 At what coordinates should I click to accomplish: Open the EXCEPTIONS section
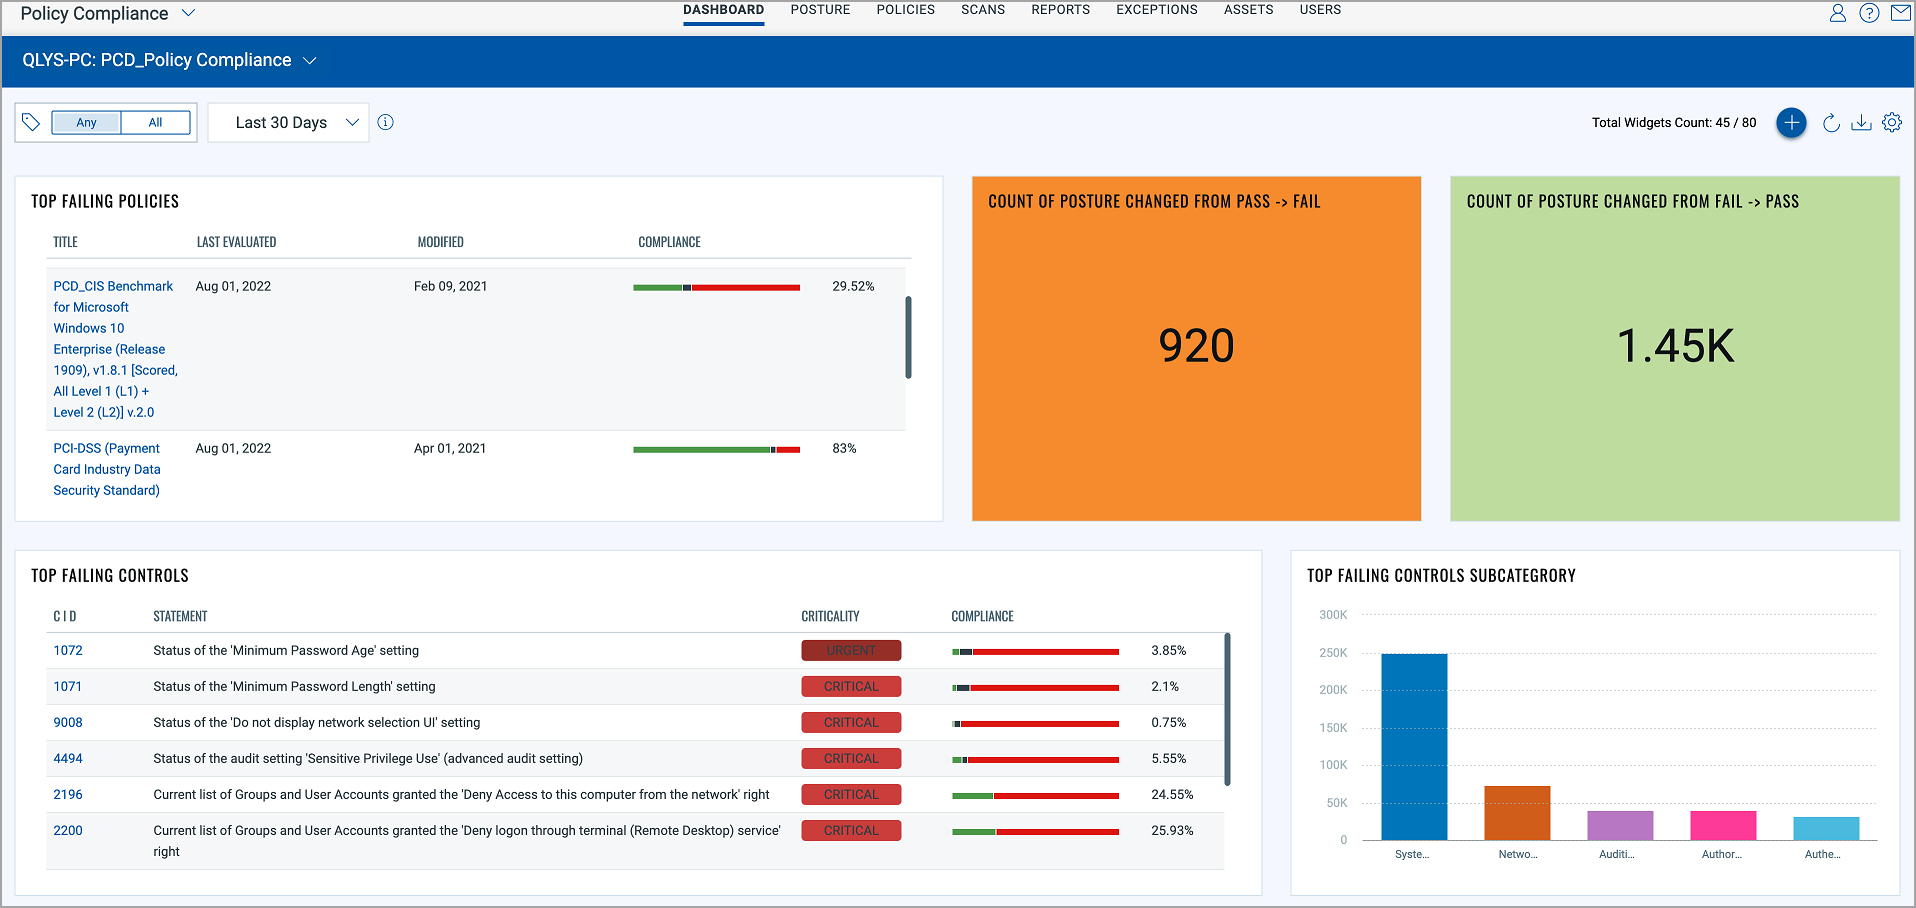(1156, 10)
